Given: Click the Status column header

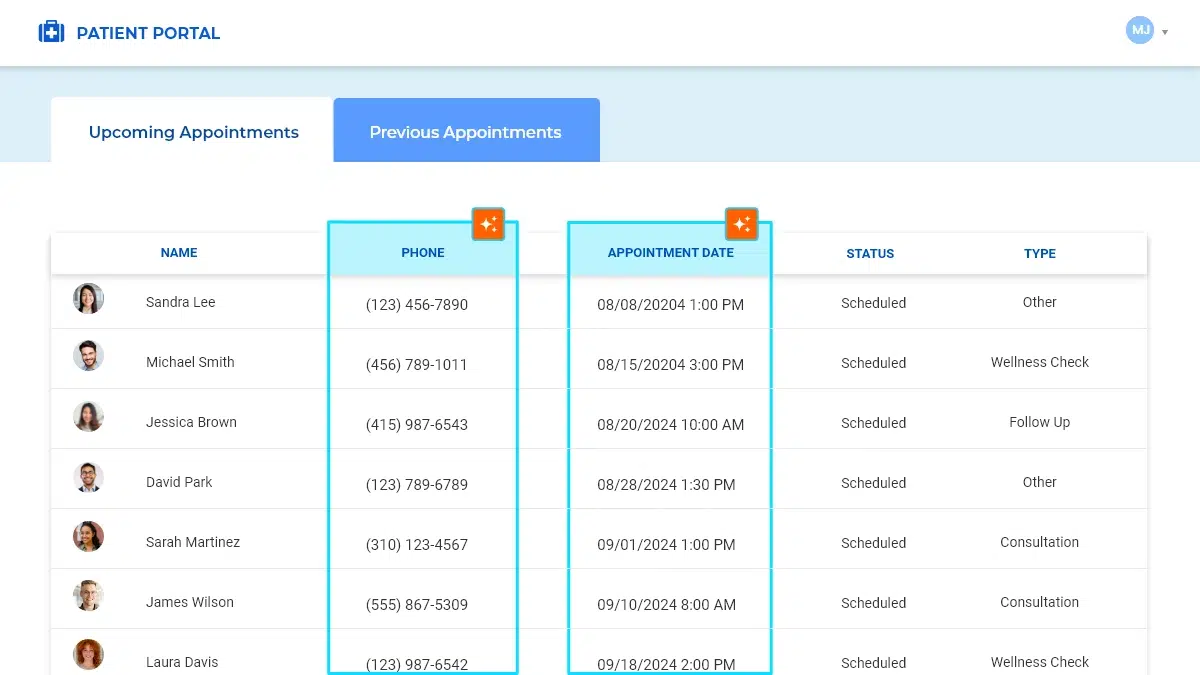Looking at the screenshot, I should [x=870, y=254].
